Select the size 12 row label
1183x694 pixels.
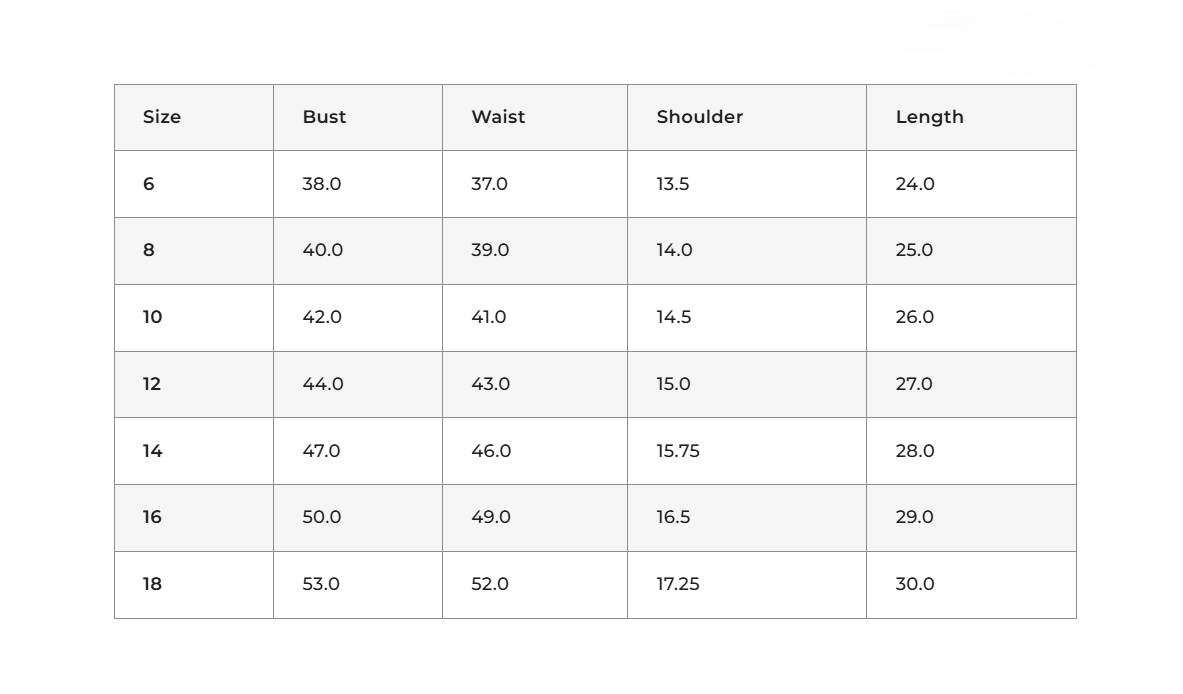[152, 384]
